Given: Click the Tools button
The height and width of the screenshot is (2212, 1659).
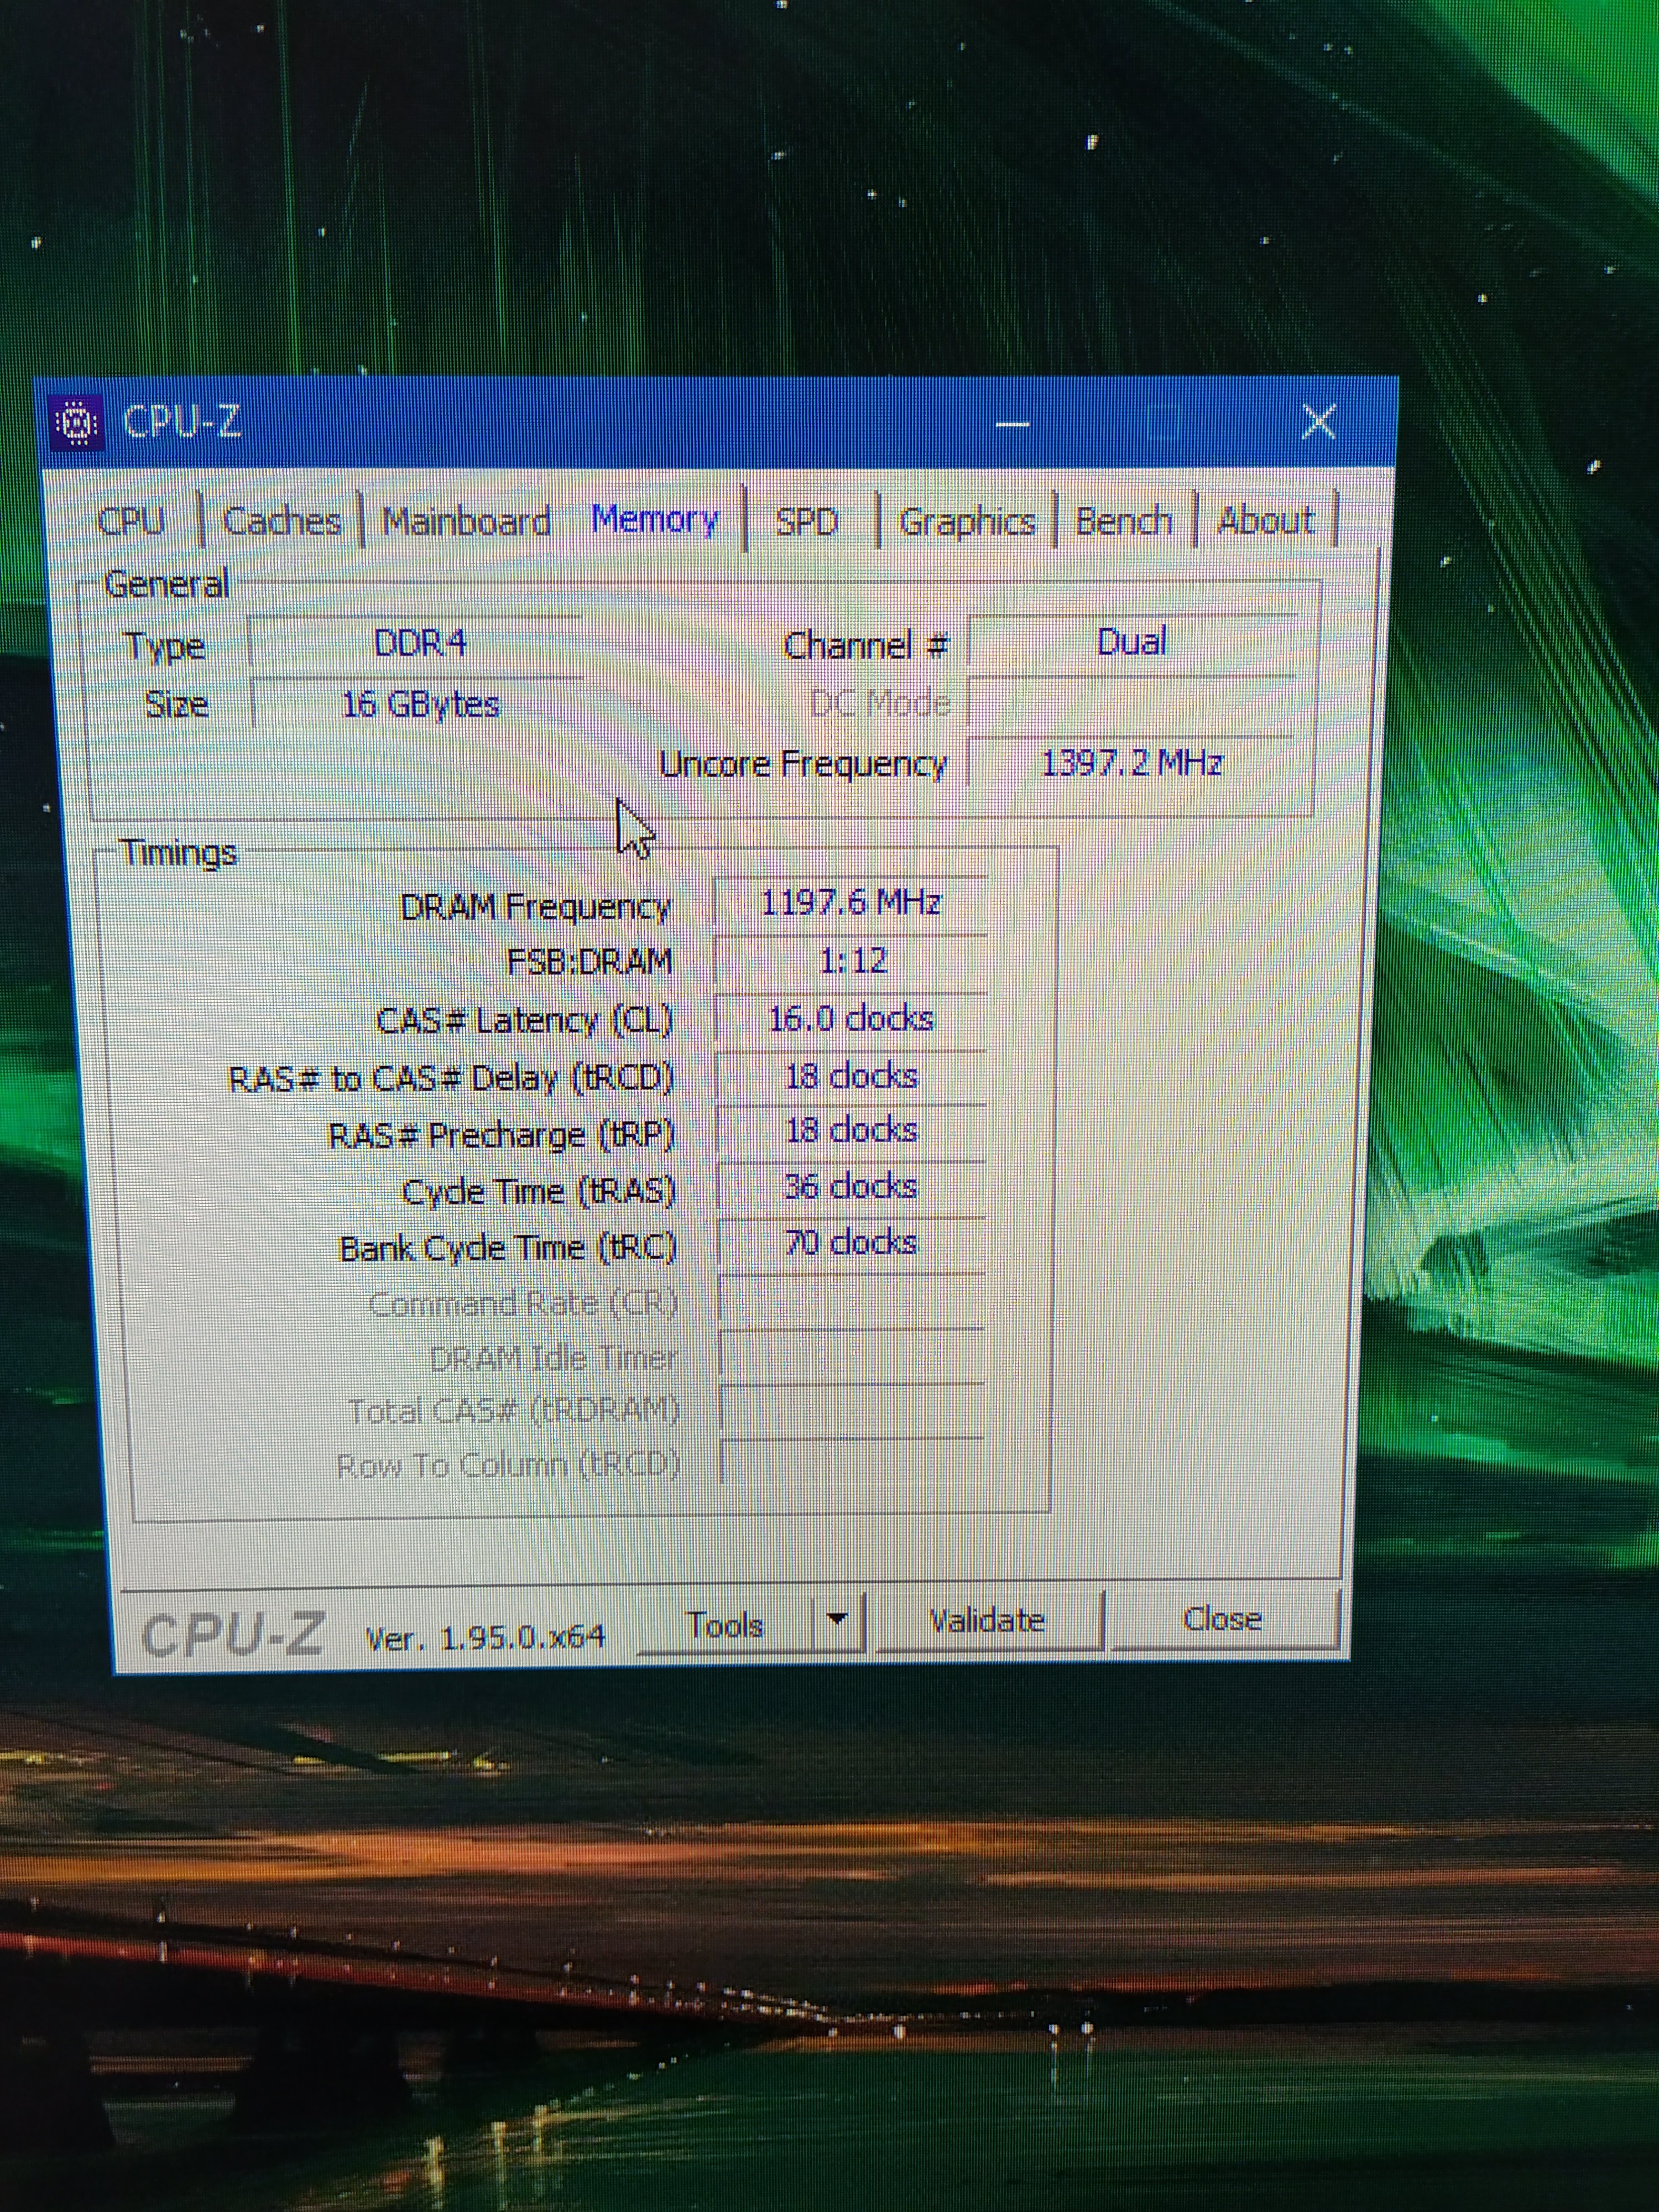Looking at the screenshot, I should pos(725,1625).
